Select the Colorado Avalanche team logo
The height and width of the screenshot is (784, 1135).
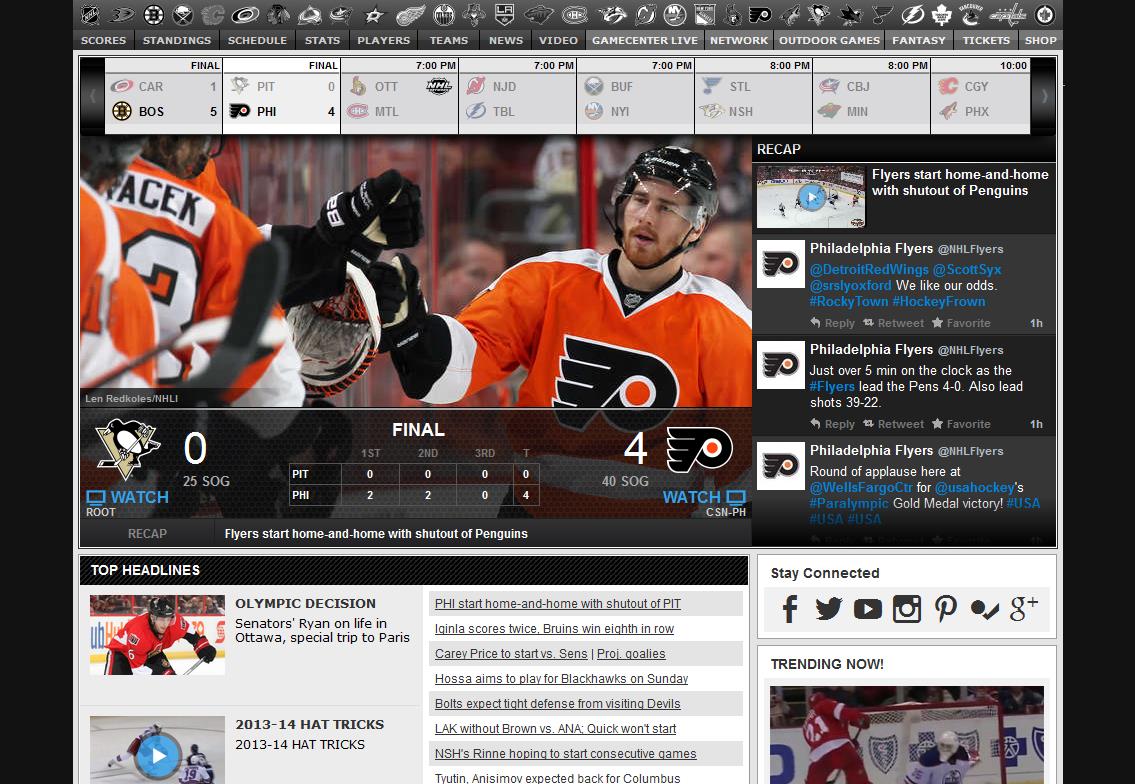[x=310, y=14]
